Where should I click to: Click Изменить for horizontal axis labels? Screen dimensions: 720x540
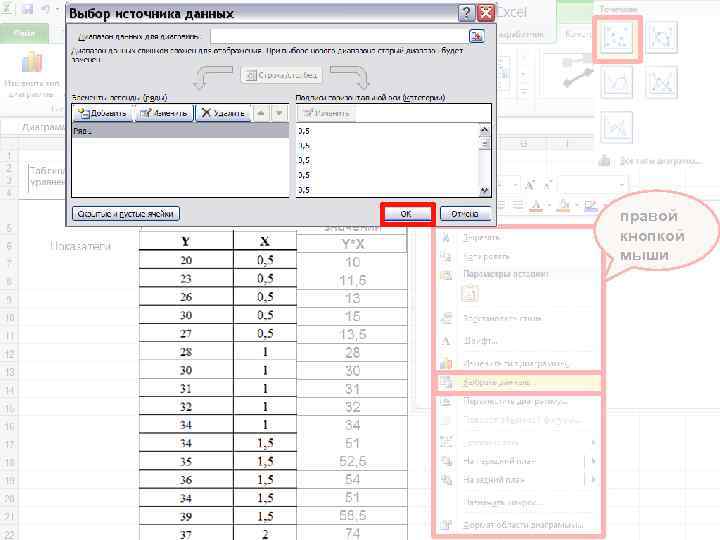click(x=326, y=113)
